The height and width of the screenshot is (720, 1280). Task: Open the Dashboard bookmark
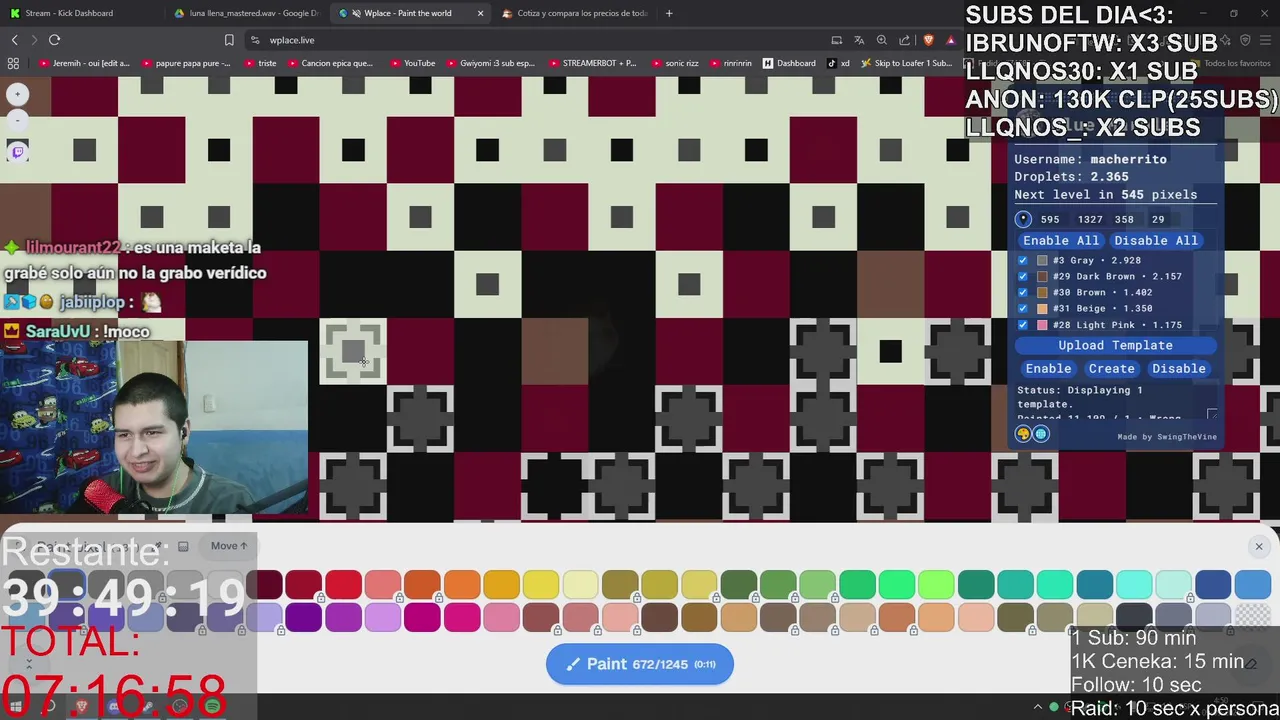[x=789, y=63]
